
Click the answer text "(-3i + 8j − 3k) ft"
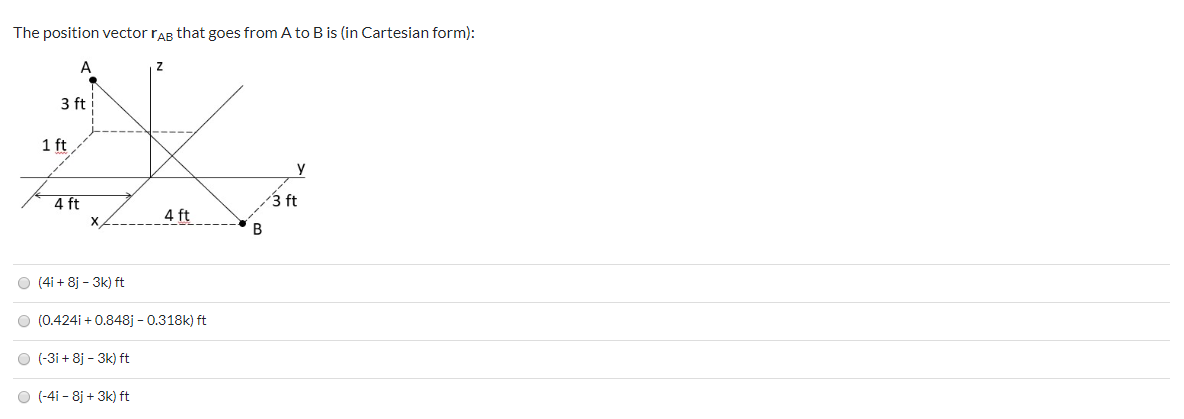84,359
